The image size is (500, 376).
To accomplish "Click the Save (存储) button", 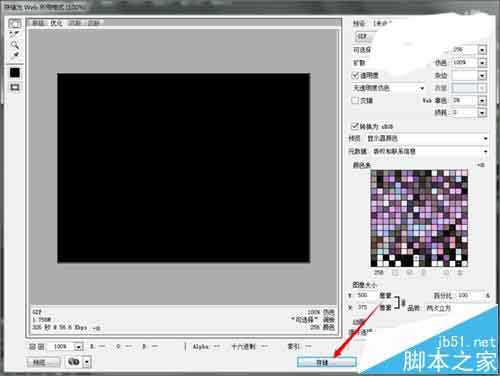I will [327, 362].
